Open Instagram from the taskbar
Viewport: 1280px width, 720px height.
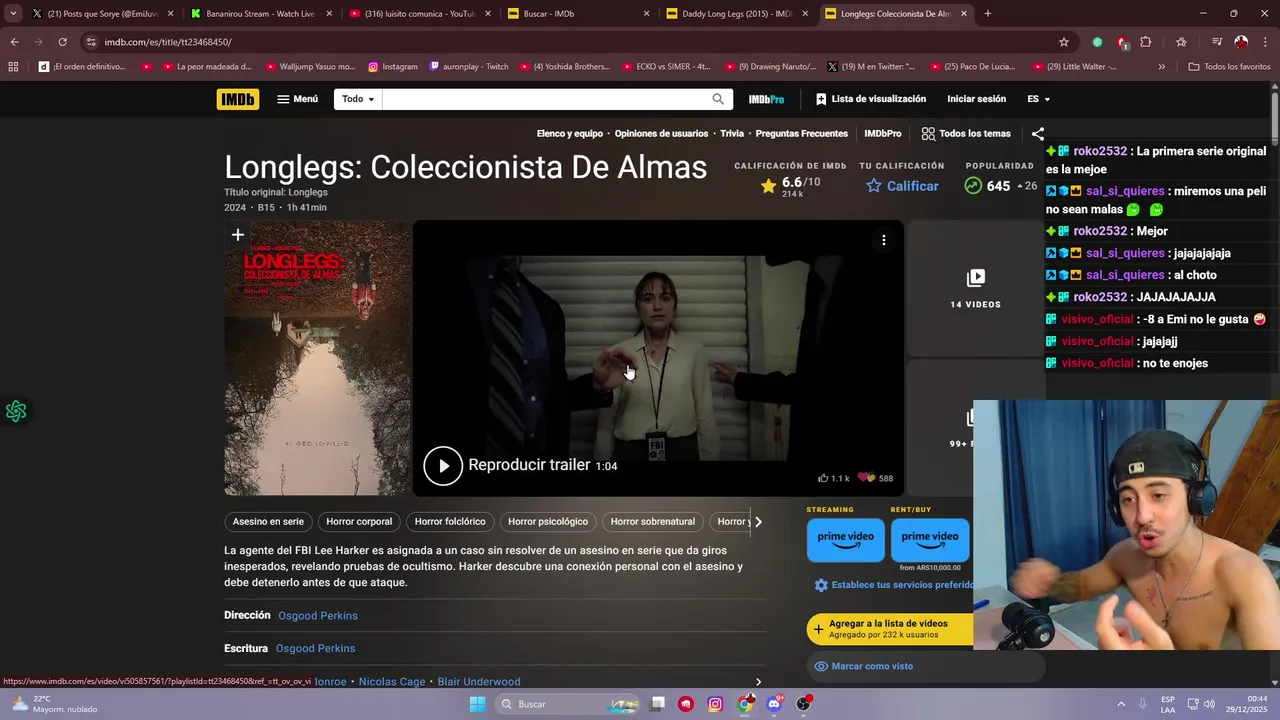[x=715, y=704]
